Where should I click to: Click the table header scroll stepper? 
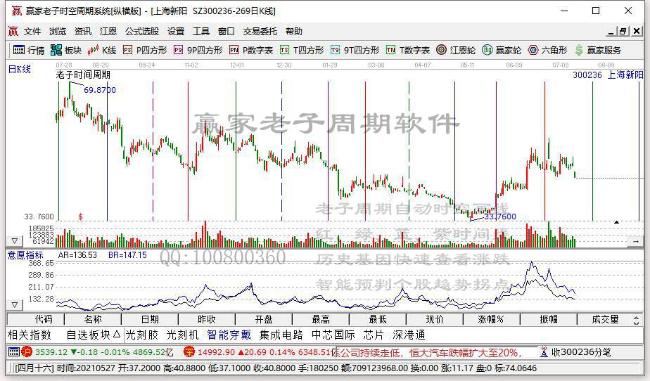(636, 320)
